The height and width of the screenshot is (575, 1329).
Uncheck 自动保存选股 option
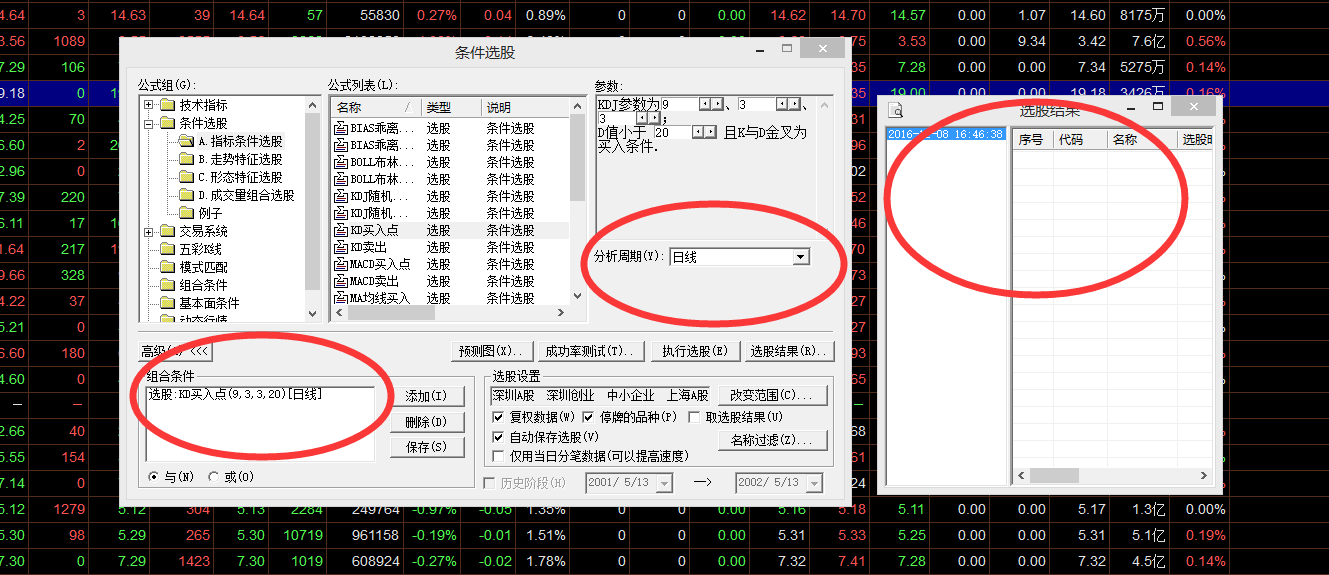(x=499, y=437)
